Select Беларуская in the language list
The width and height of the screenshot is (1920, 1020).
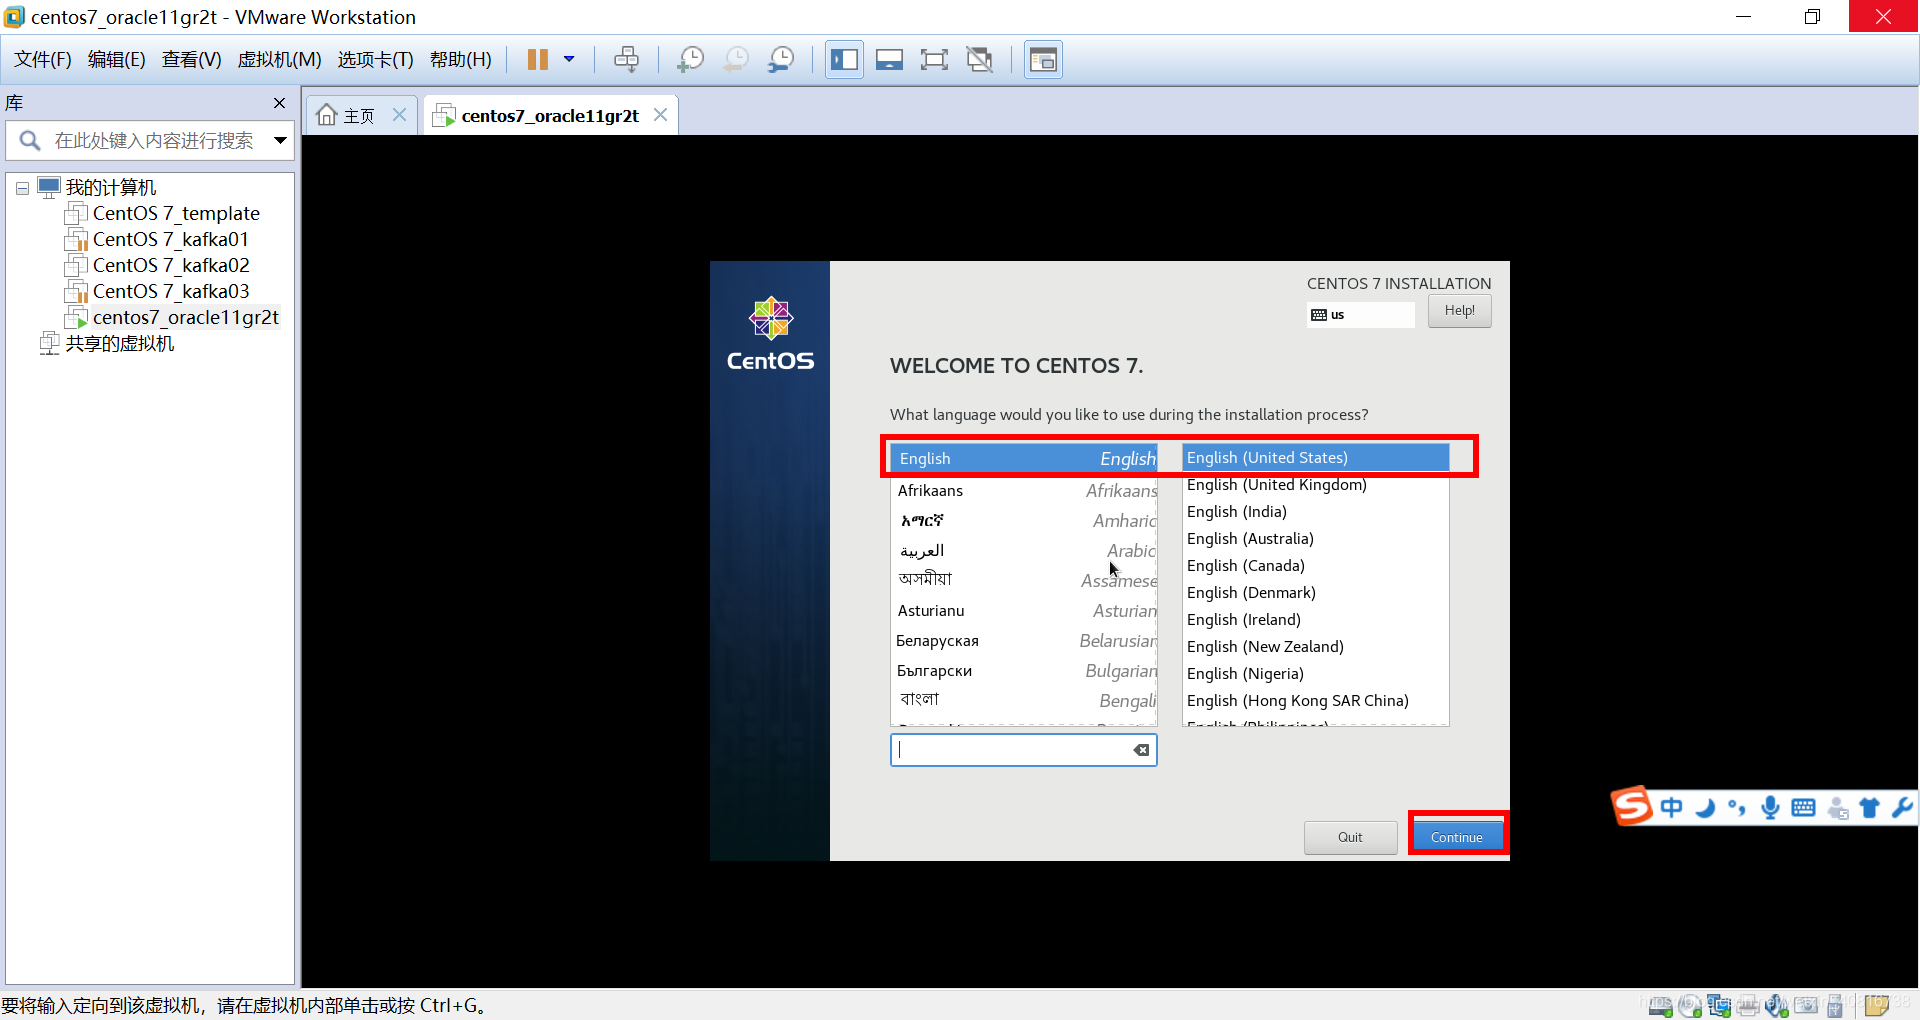click(1024, 641)
